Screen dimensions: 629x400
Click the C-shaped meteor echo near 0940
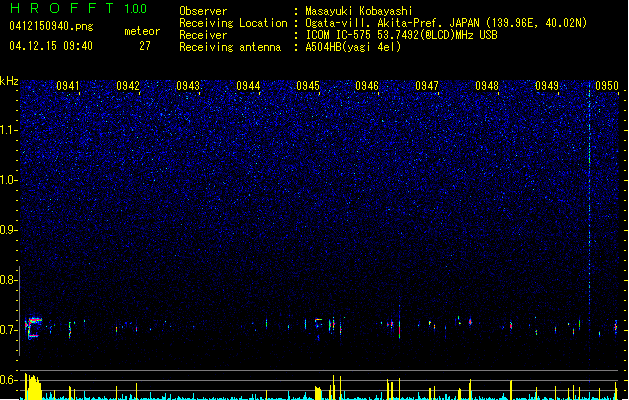pyautogui.click(x=33, y=328)
